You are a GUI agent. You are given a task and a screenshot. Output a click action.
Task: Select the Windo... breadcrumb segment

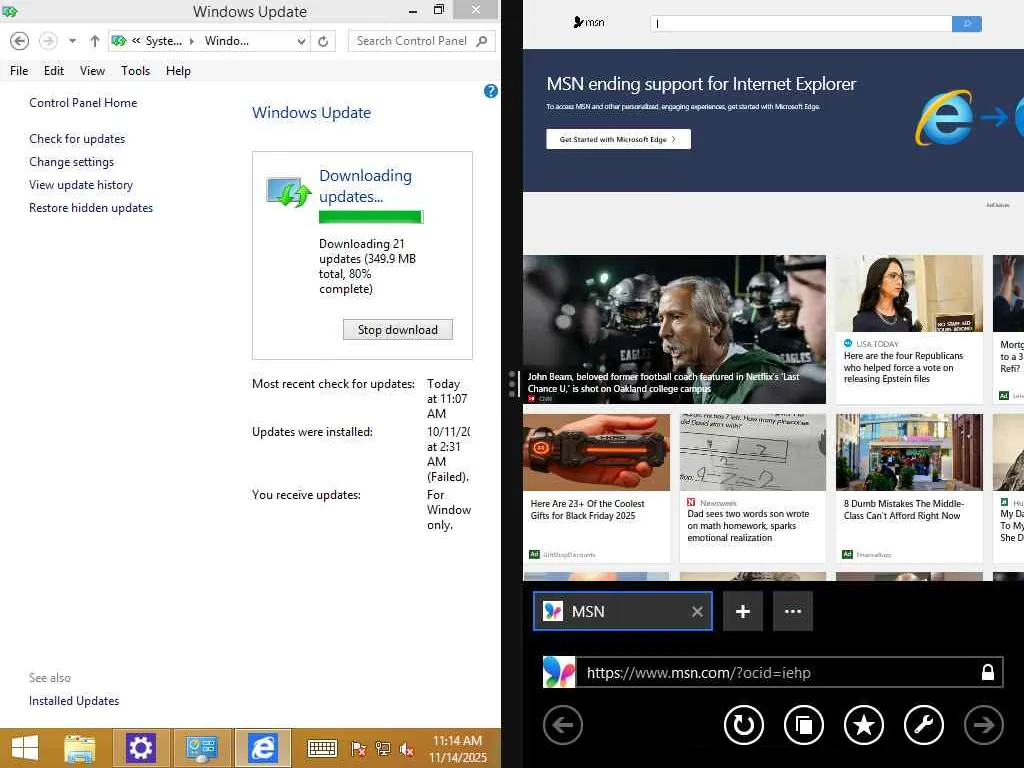coord(227,41)
